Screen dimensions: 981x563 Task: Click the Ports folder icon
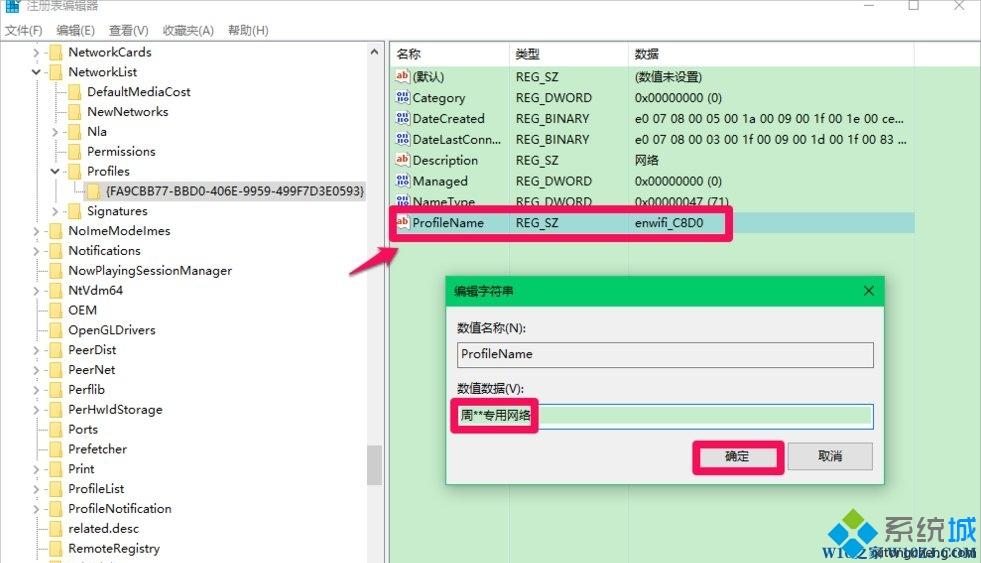tap(56, 430)
